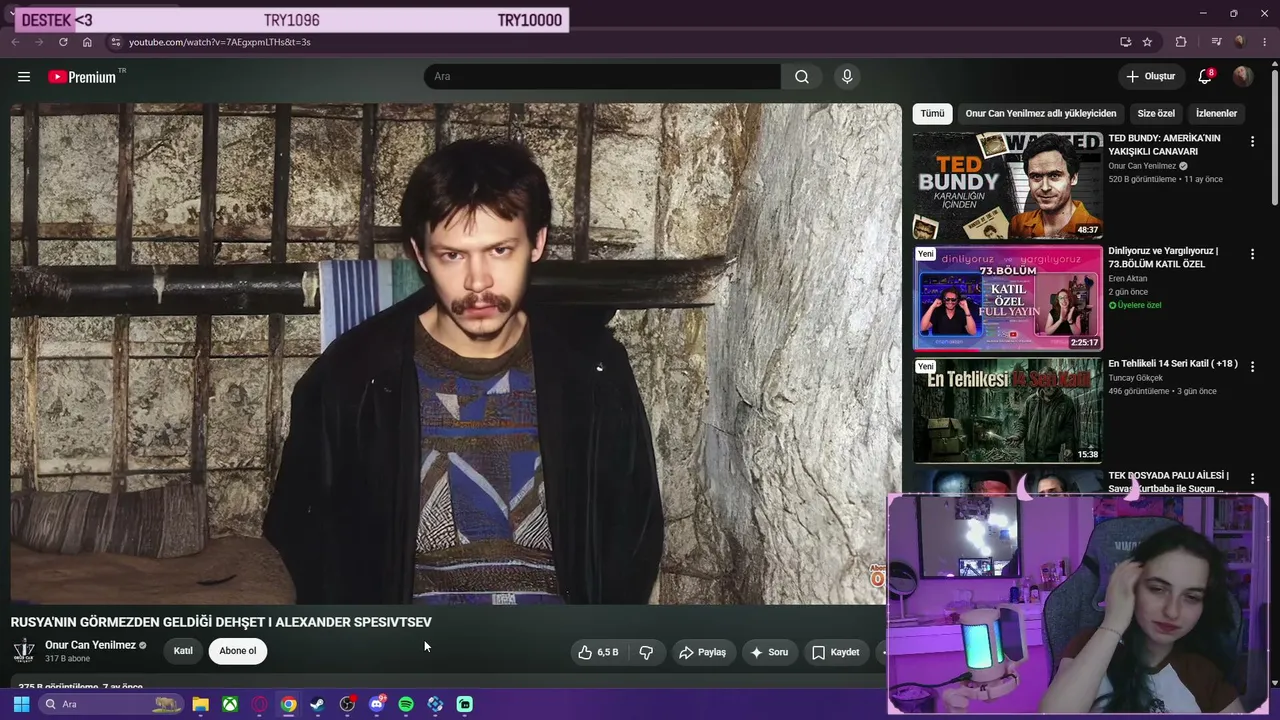Bookmark this page with the star
1280x720 pixels.
[1147, 42]
